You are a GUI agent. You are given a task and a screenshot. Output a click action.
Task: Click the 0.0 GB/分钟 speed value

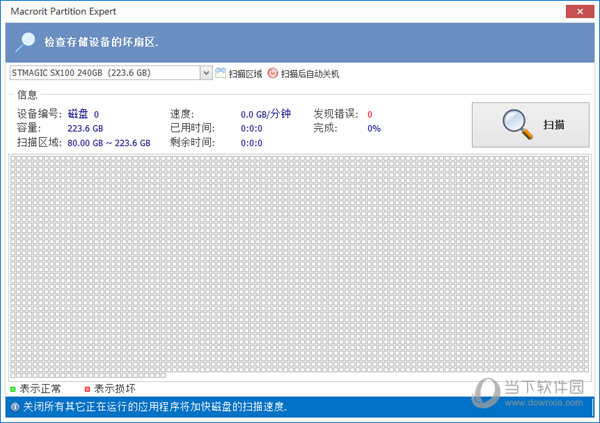[266, 114]
